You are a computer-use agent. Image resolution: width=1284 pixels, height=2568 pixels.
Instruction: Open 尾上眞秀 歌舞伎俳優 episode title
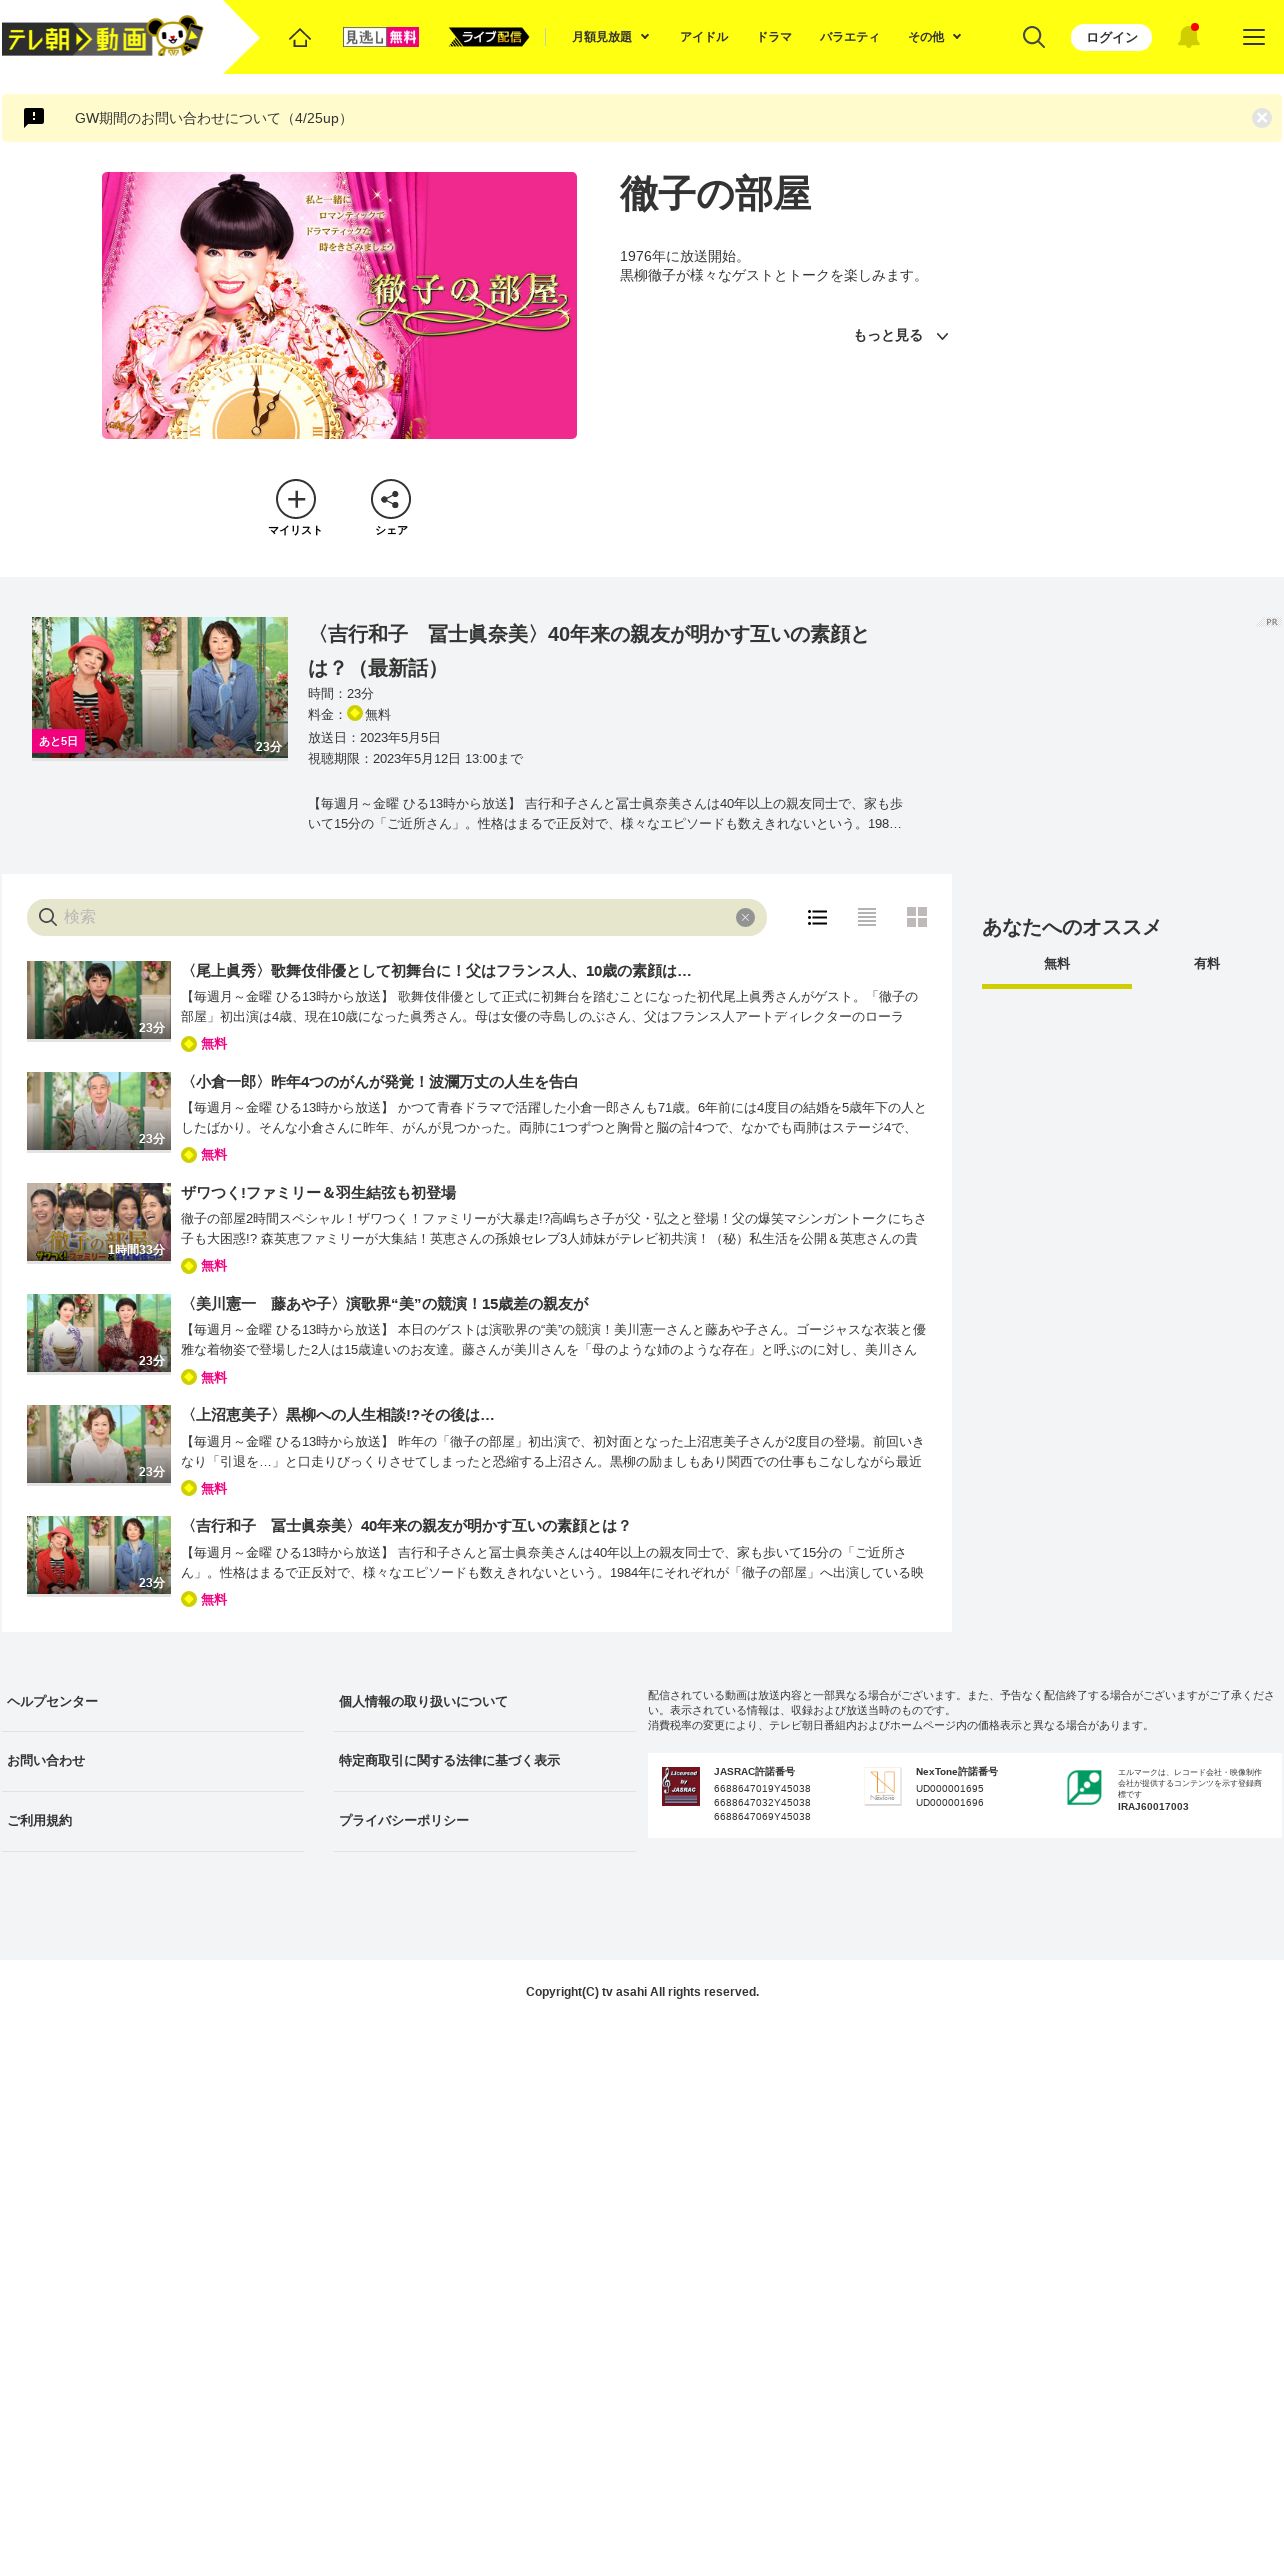click(436, 971)
